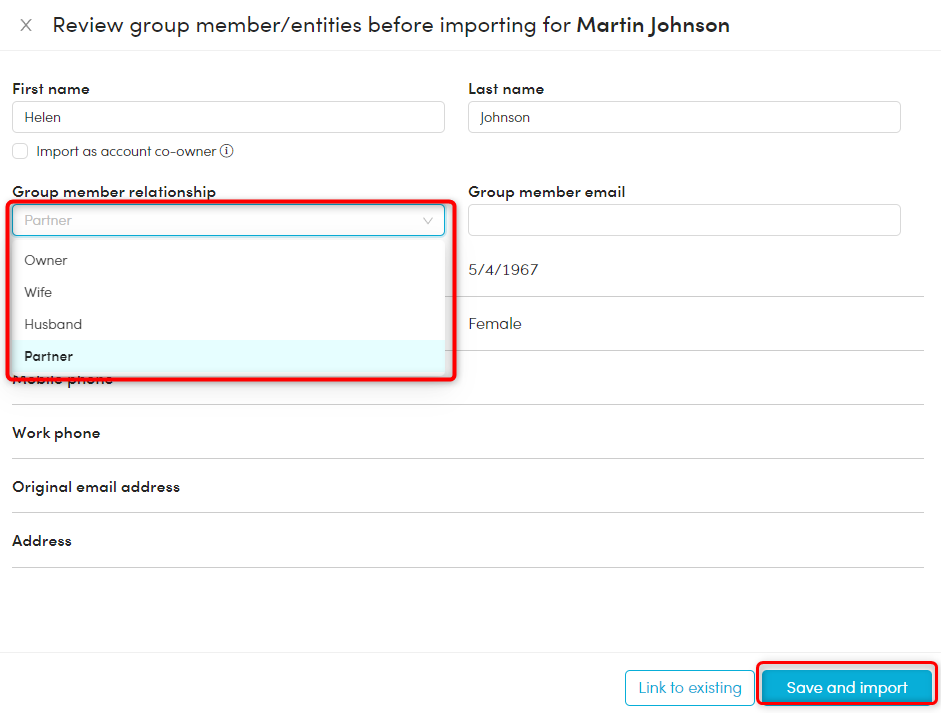The height and width of the screenshot is (713, 941).
Task: Click the First name field
Action: [228, 117]
